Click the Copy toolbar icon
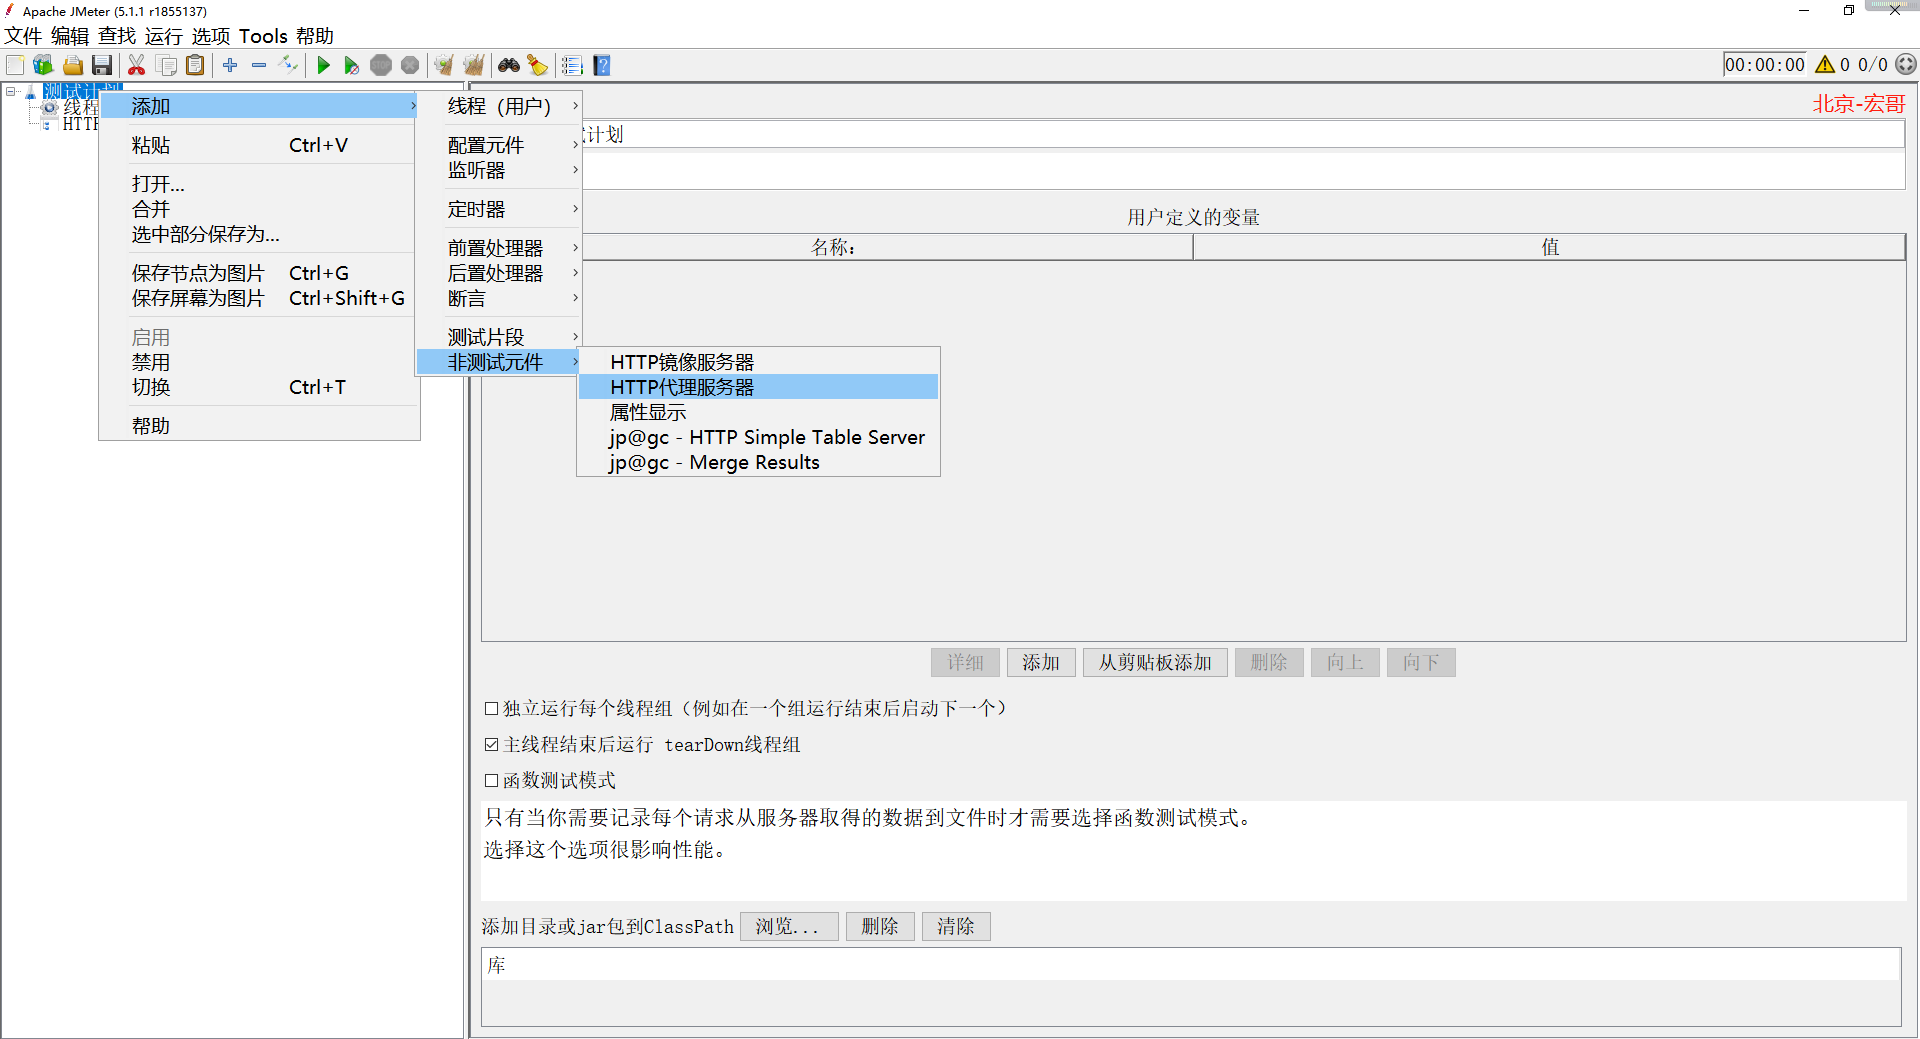The height and width of the screenshot is (1039, 1920). tap(167, 65)
